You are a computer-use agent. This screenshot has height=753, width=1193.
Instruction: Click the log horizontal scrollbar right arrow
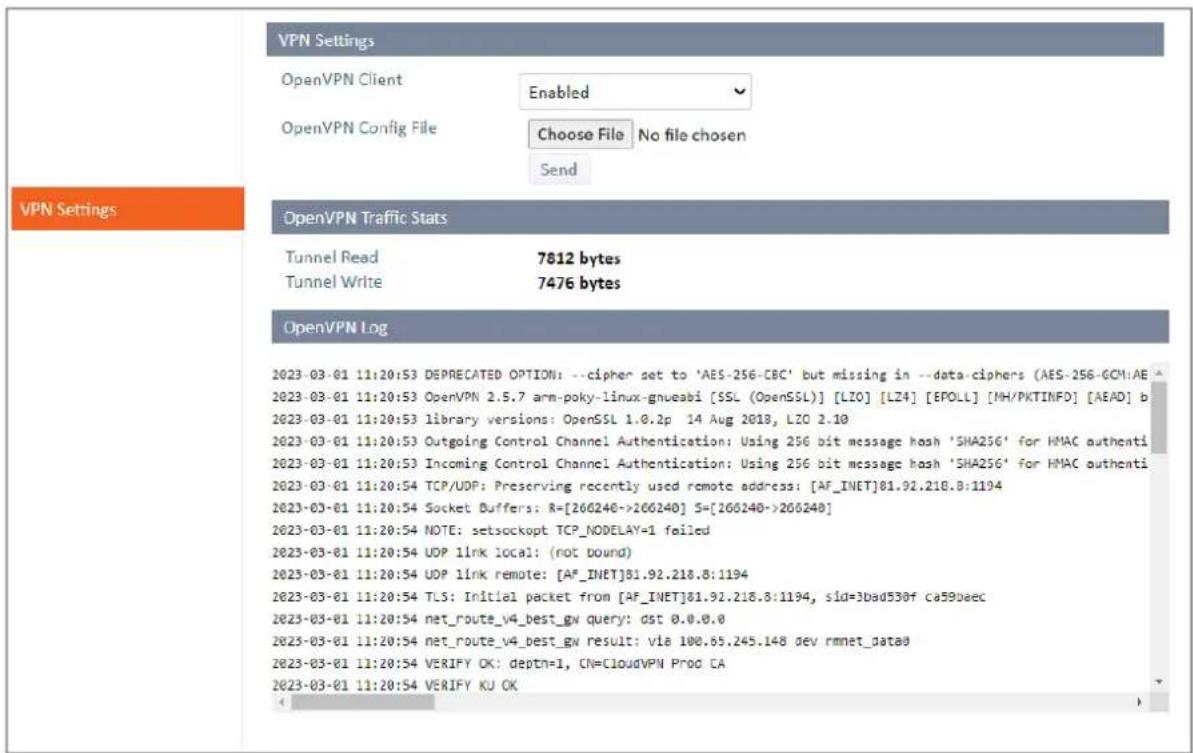1139,702
